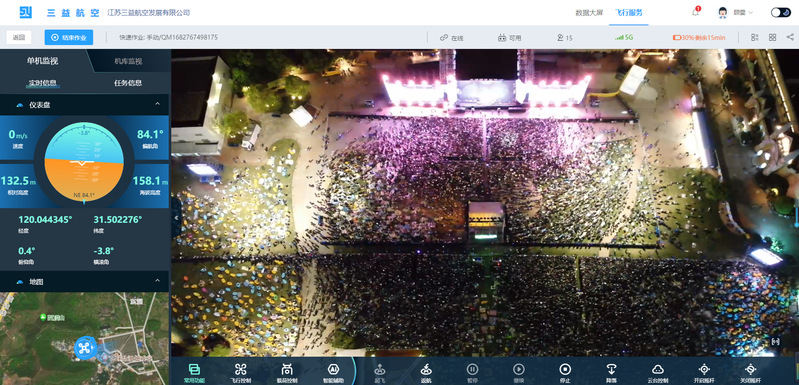Select the 智能辅助 AI assist icon
The width and height of the screenshot is (799, 385).
333,370
